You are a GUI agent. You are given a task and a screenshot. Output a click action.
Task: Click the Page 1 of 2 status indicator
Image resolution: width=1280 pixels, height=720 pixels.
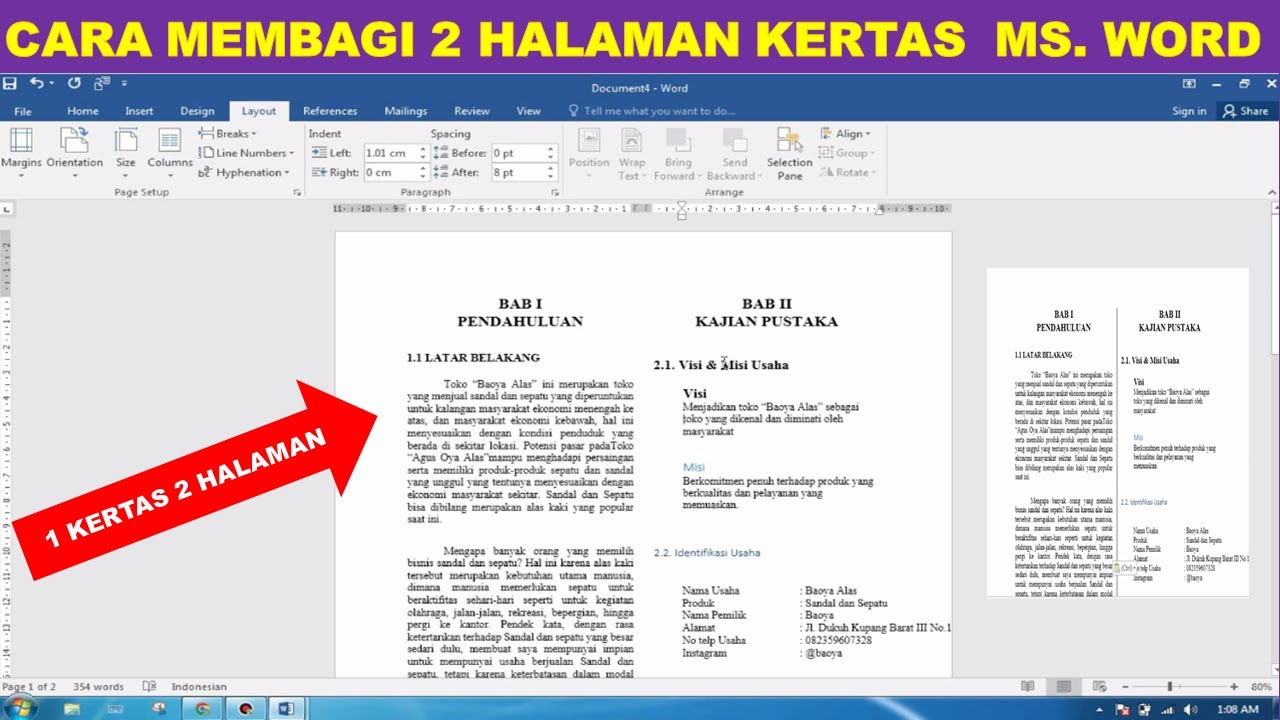(x=29, y=687)
